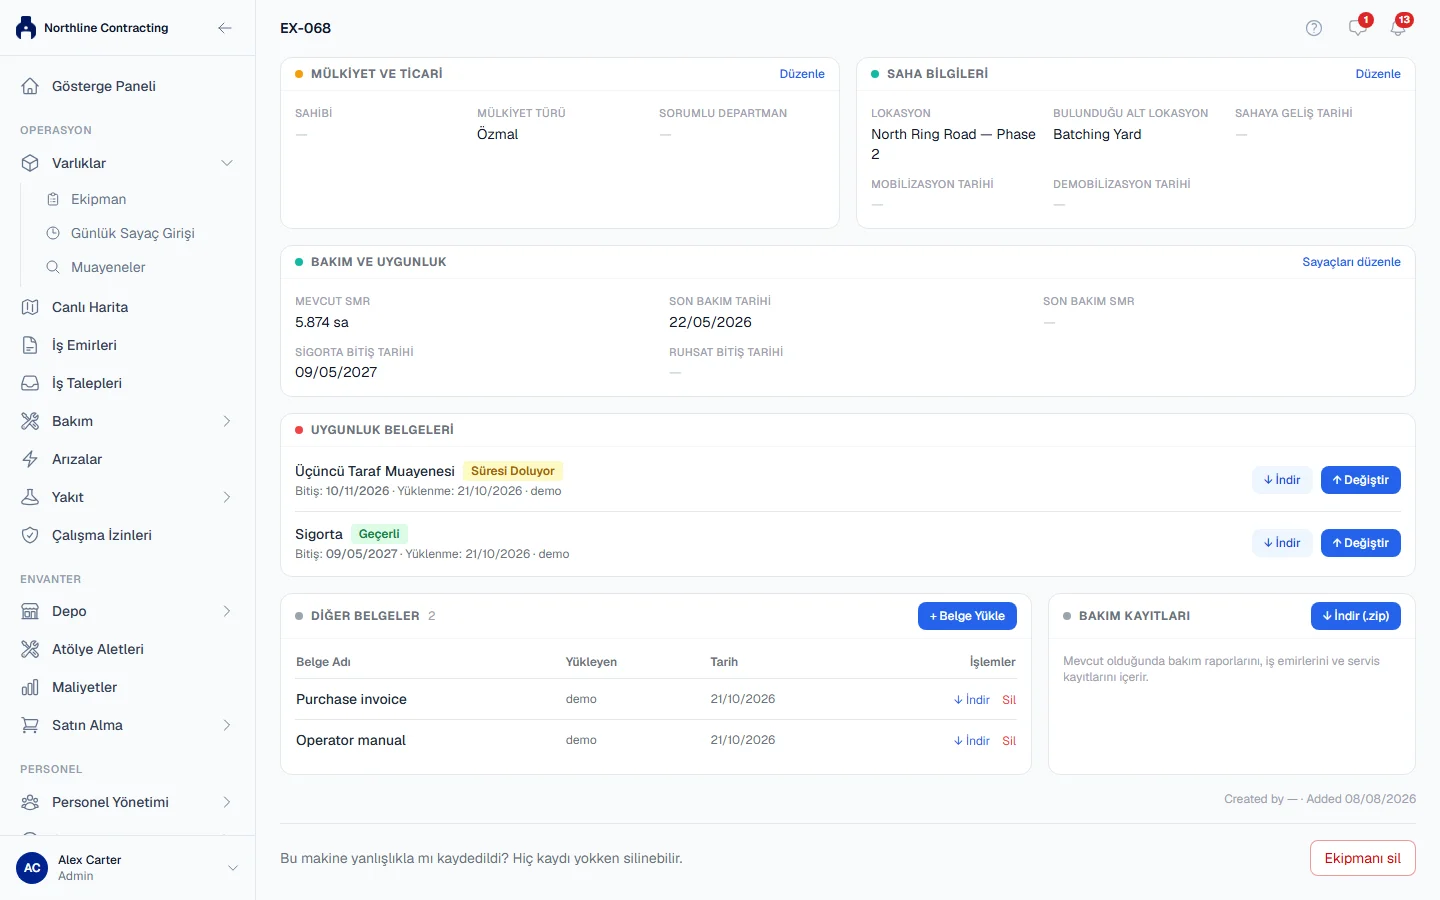This screenshot has height=900, width=1440.
Task: Click the Atölye Aletleri tools icon
Action: (x=30, y=649)
